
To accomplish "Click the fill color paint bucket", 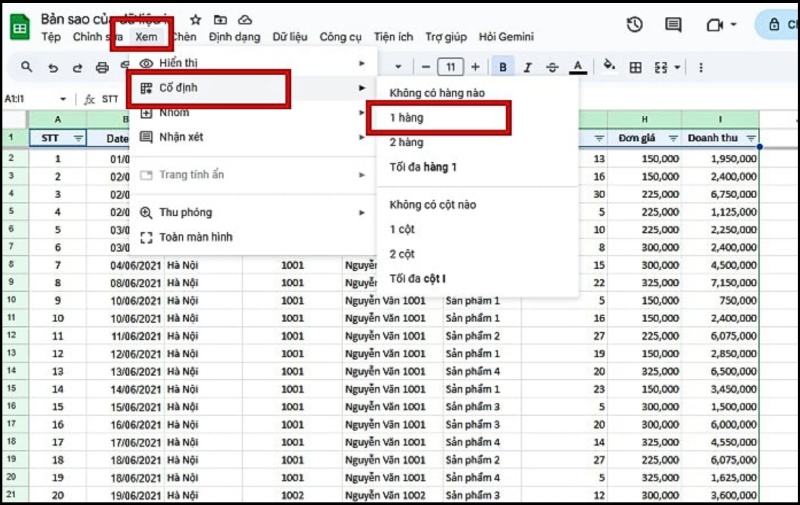I will point(610,67).
